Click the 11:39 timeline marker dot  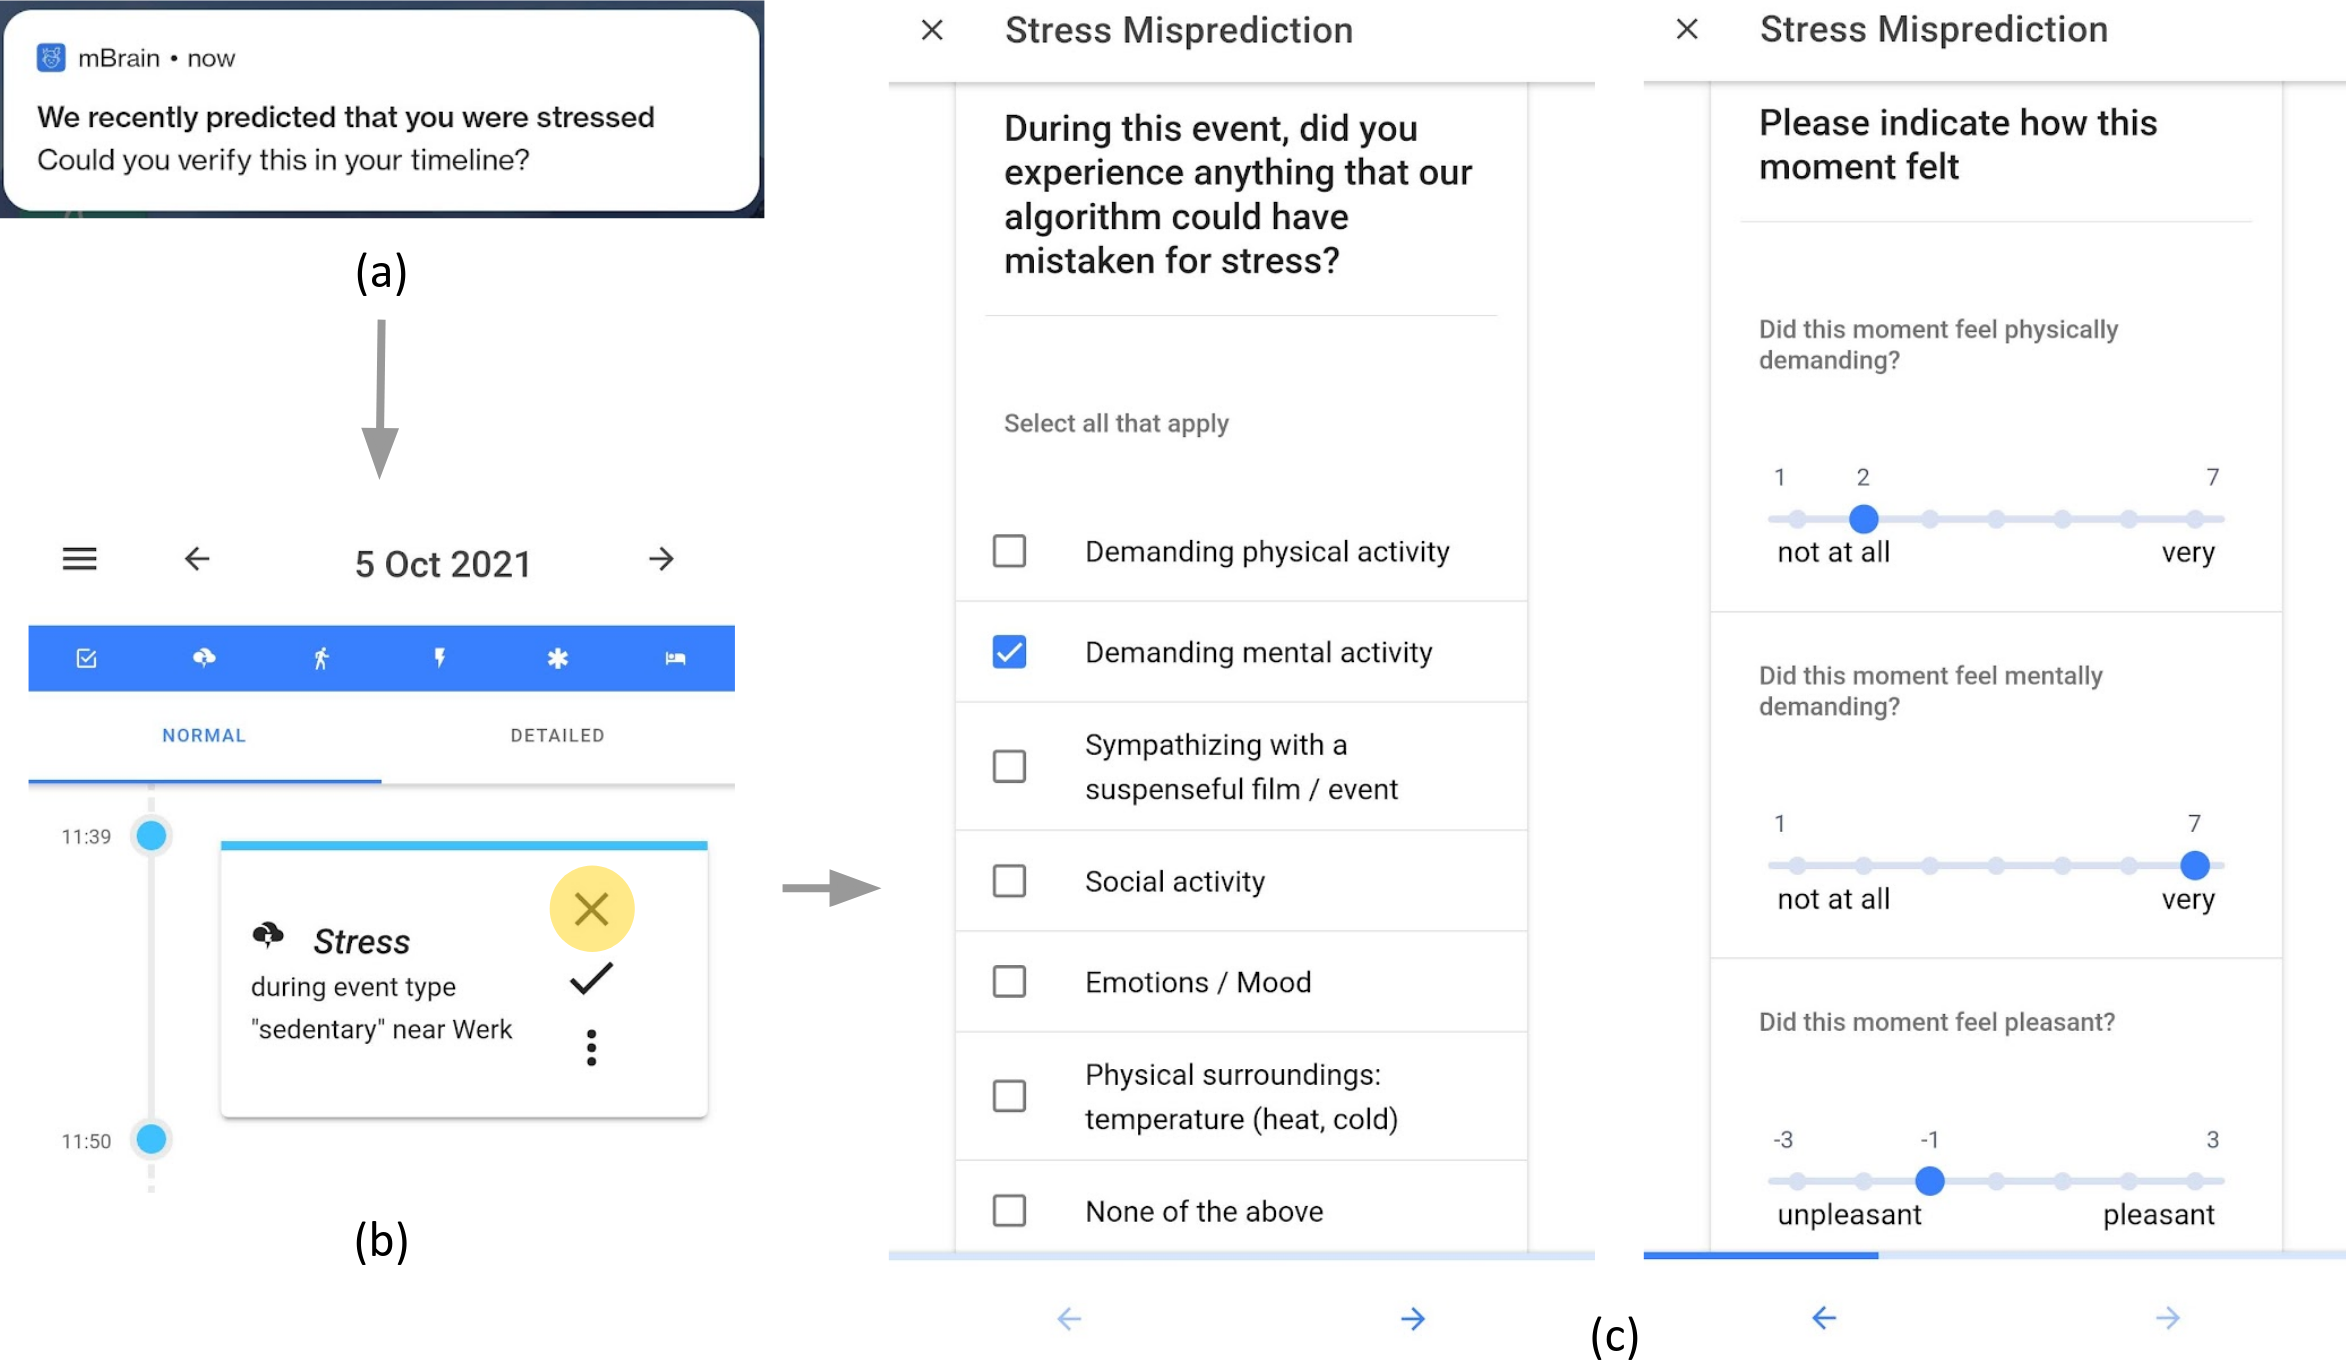click(151, 835)
